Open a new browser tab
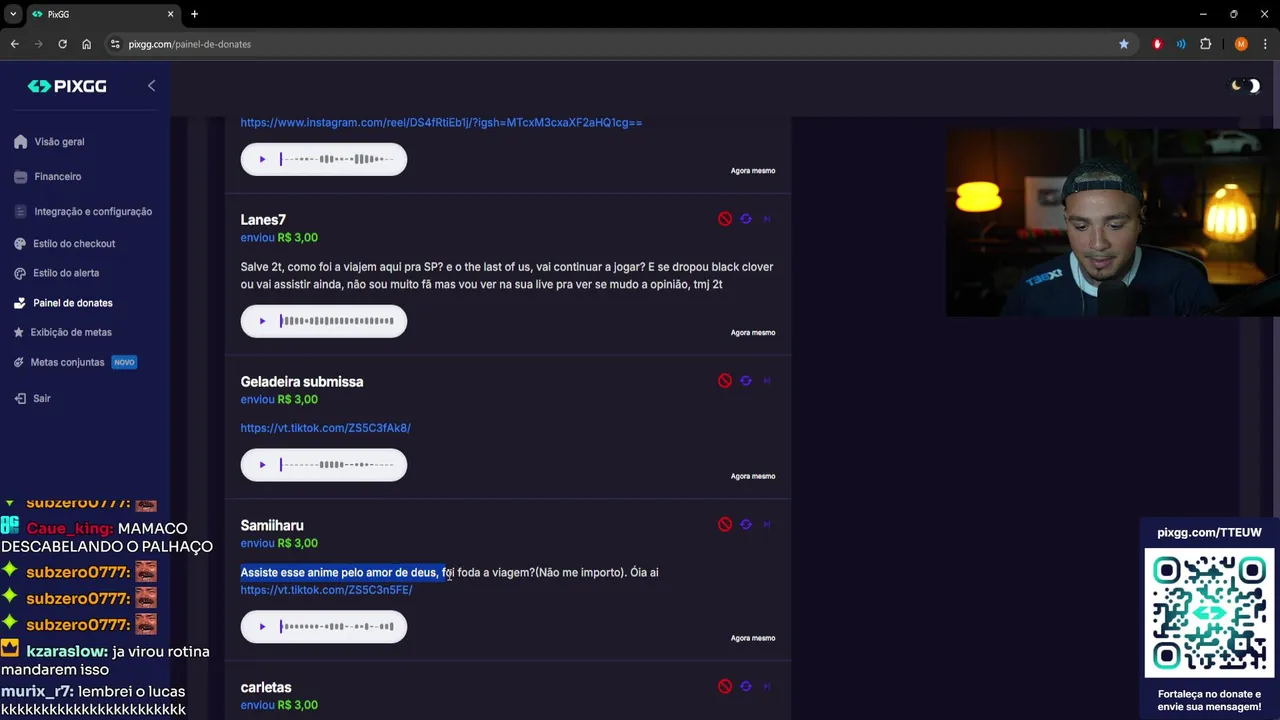 [x=194, y=14]
